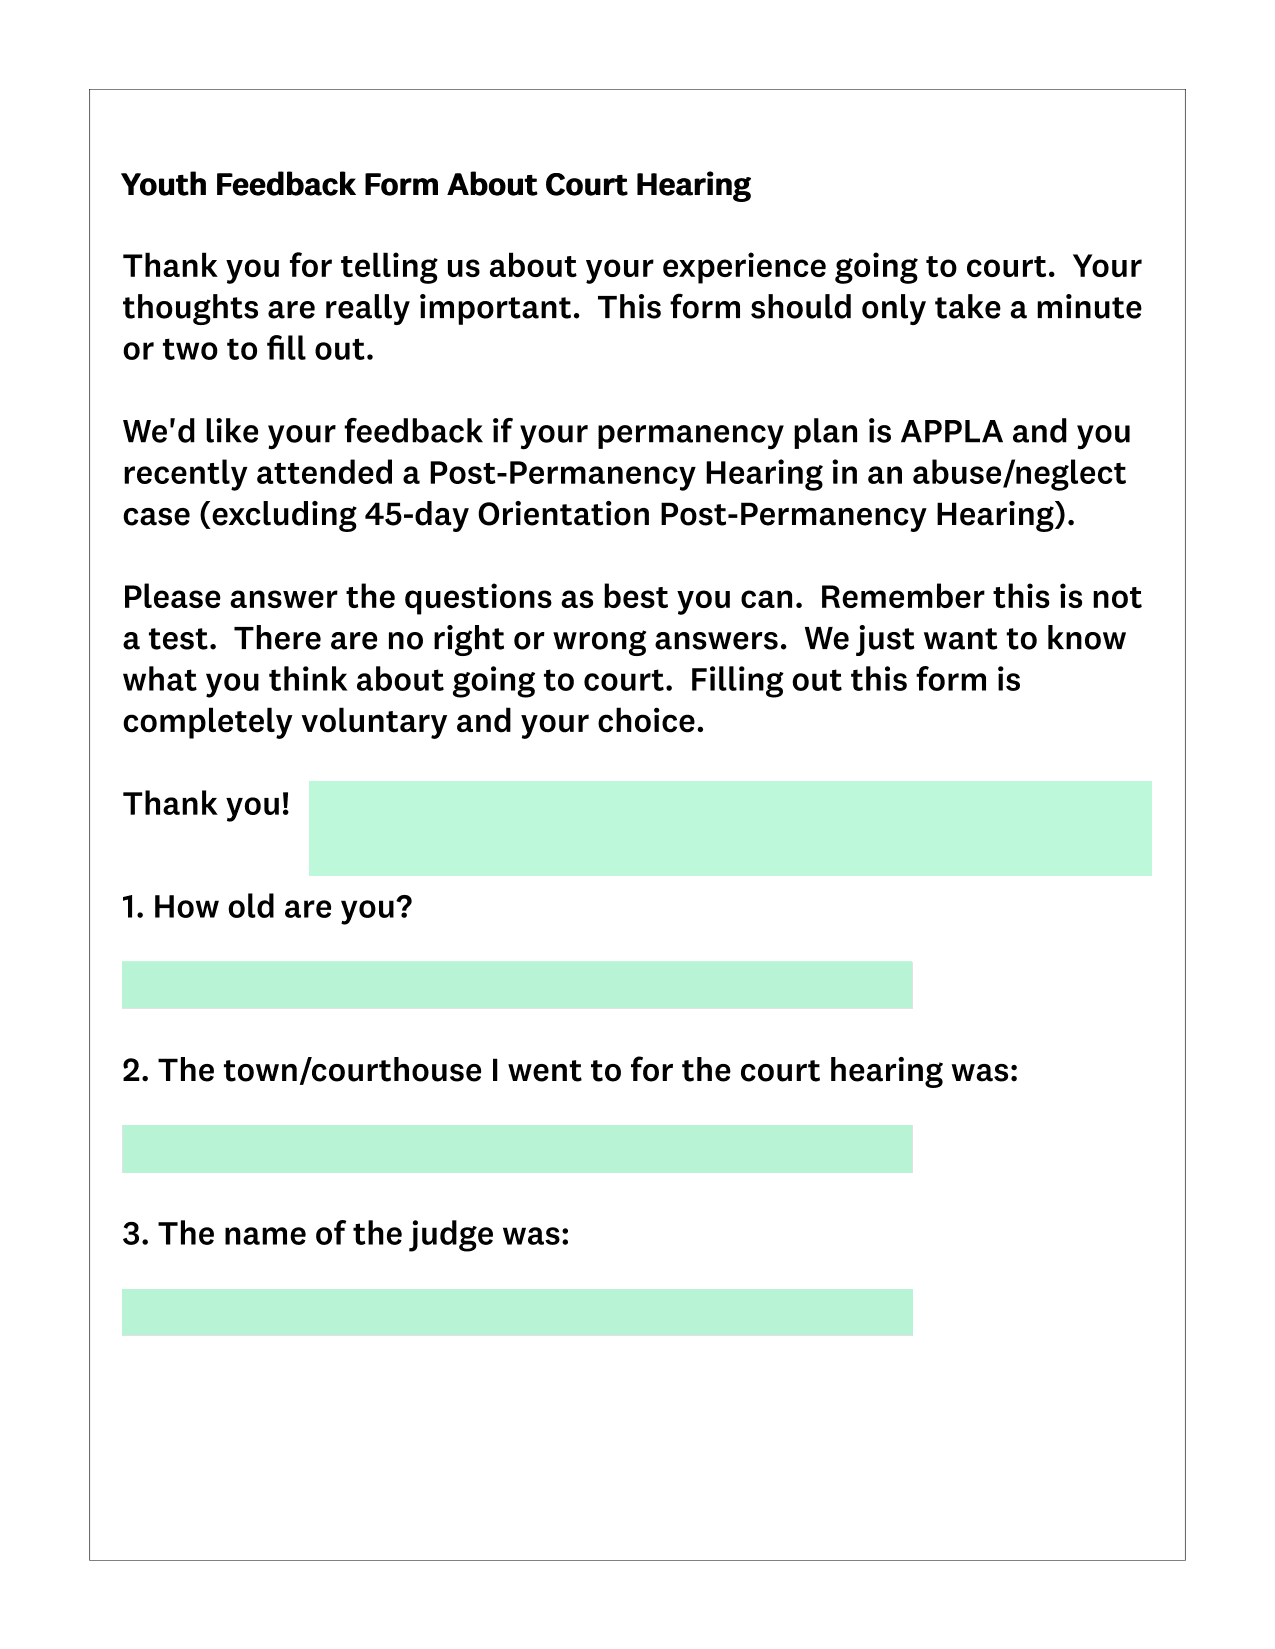Focus the judge's name answer field
The width and height of the screenshot is (1275, 1649).
[517, 1312]
